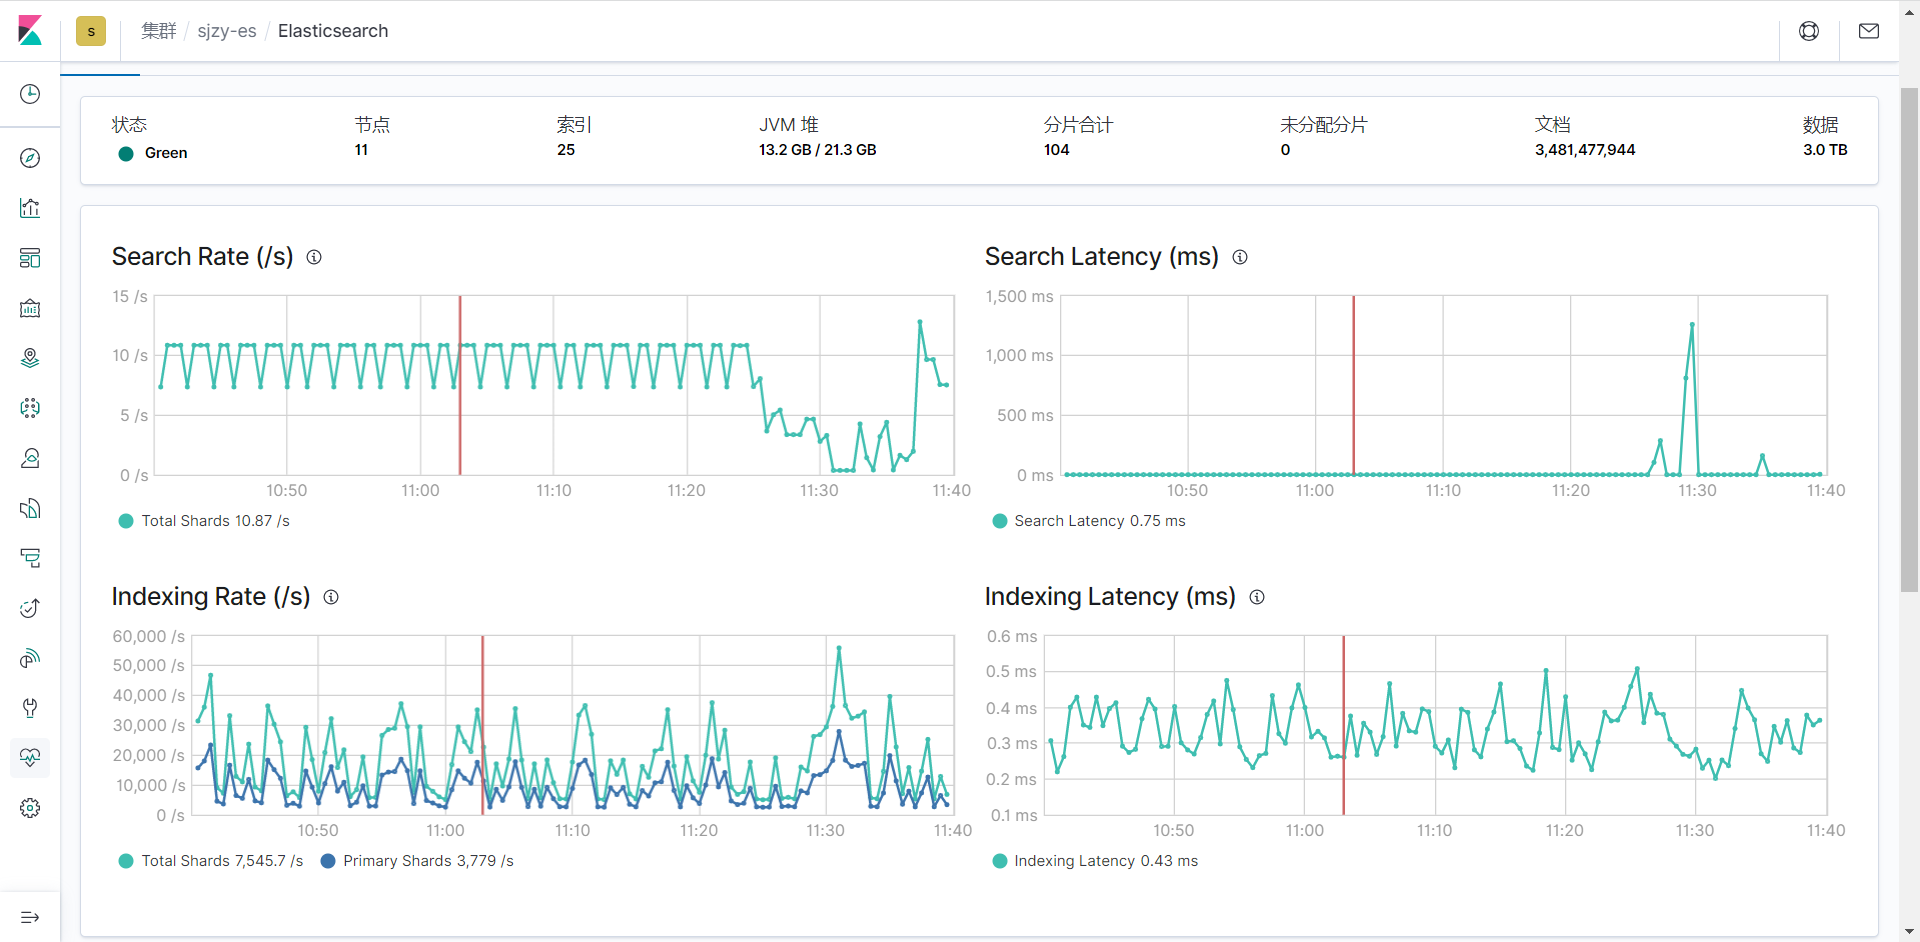Open the Visualize app
Image resolution: width=1920 pixels, height=942 pixels.
pyautogui.click(x=30, y=207)
